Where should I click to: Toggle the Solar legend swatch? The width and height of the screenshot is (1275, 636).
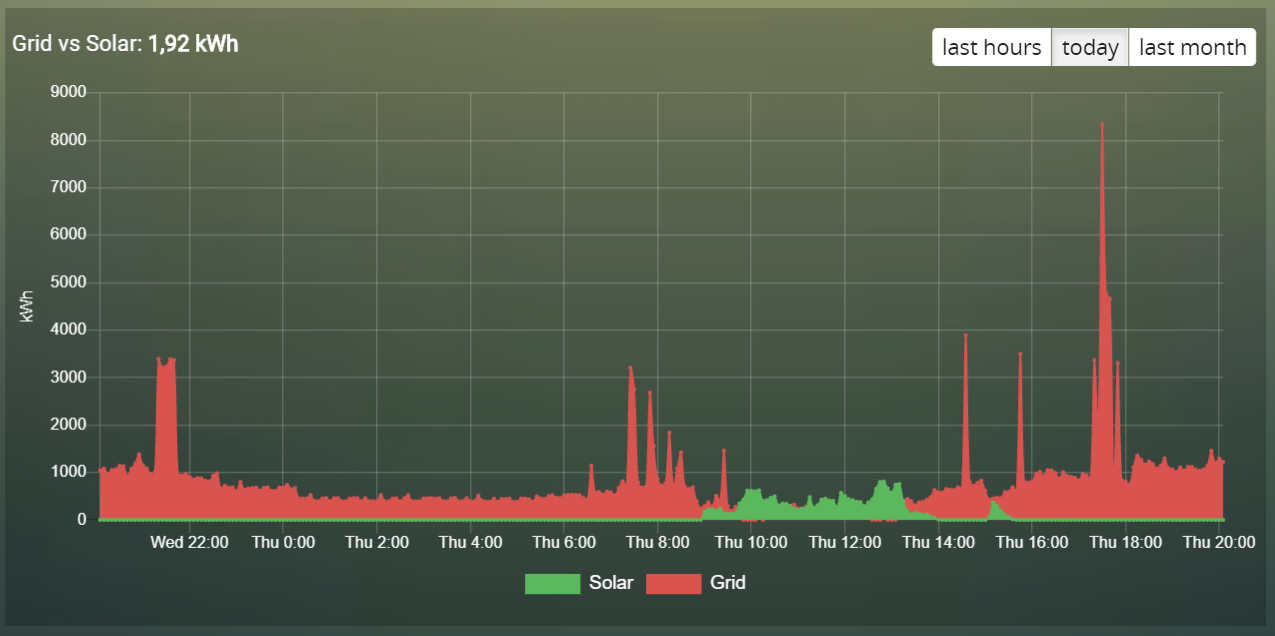[x=552, y=583]
